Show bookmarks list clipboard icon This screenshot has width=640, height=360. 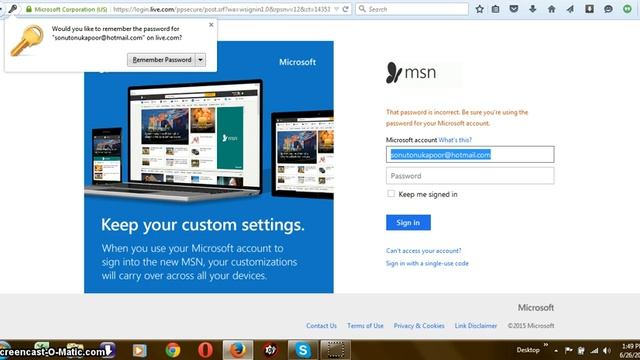pos(496,9)
